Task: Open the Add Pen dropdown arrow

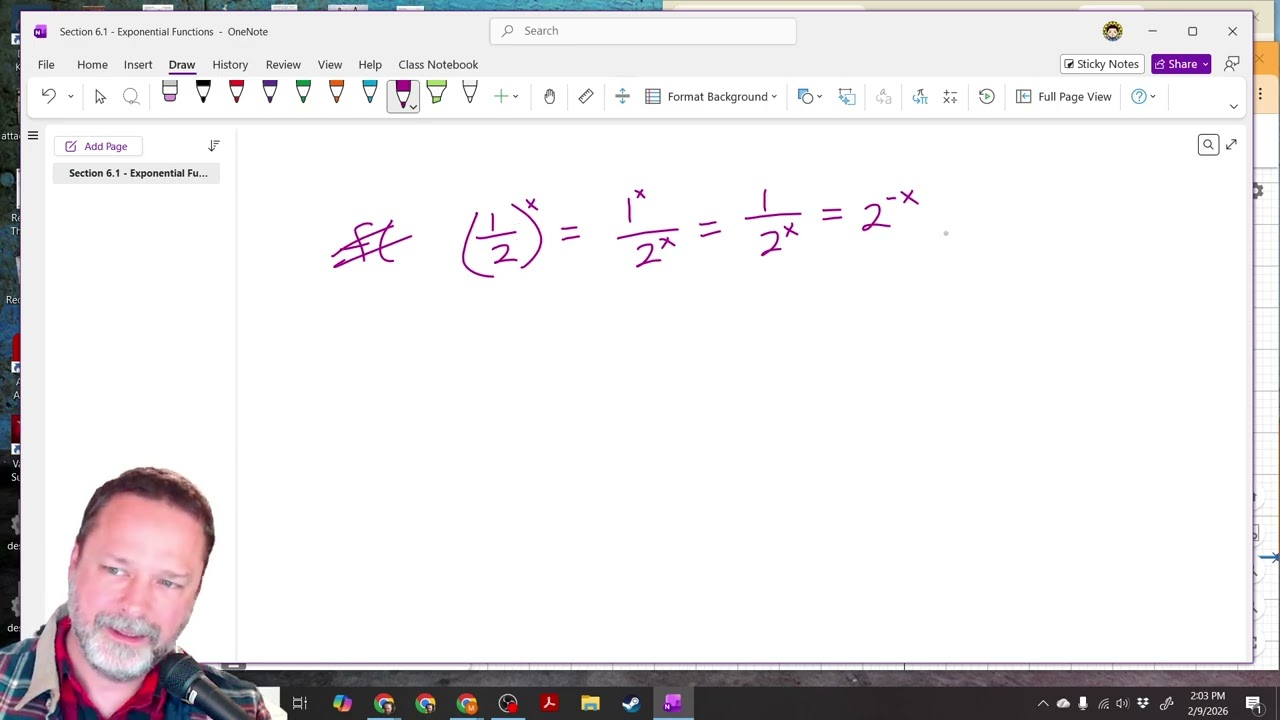Action: click(516, 97)
